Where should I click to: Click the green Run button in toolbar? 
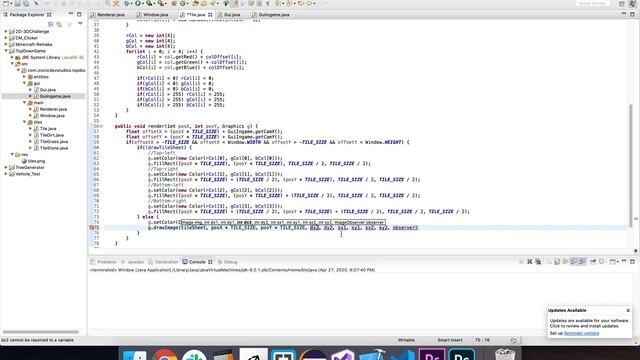(x=138, y=3)
